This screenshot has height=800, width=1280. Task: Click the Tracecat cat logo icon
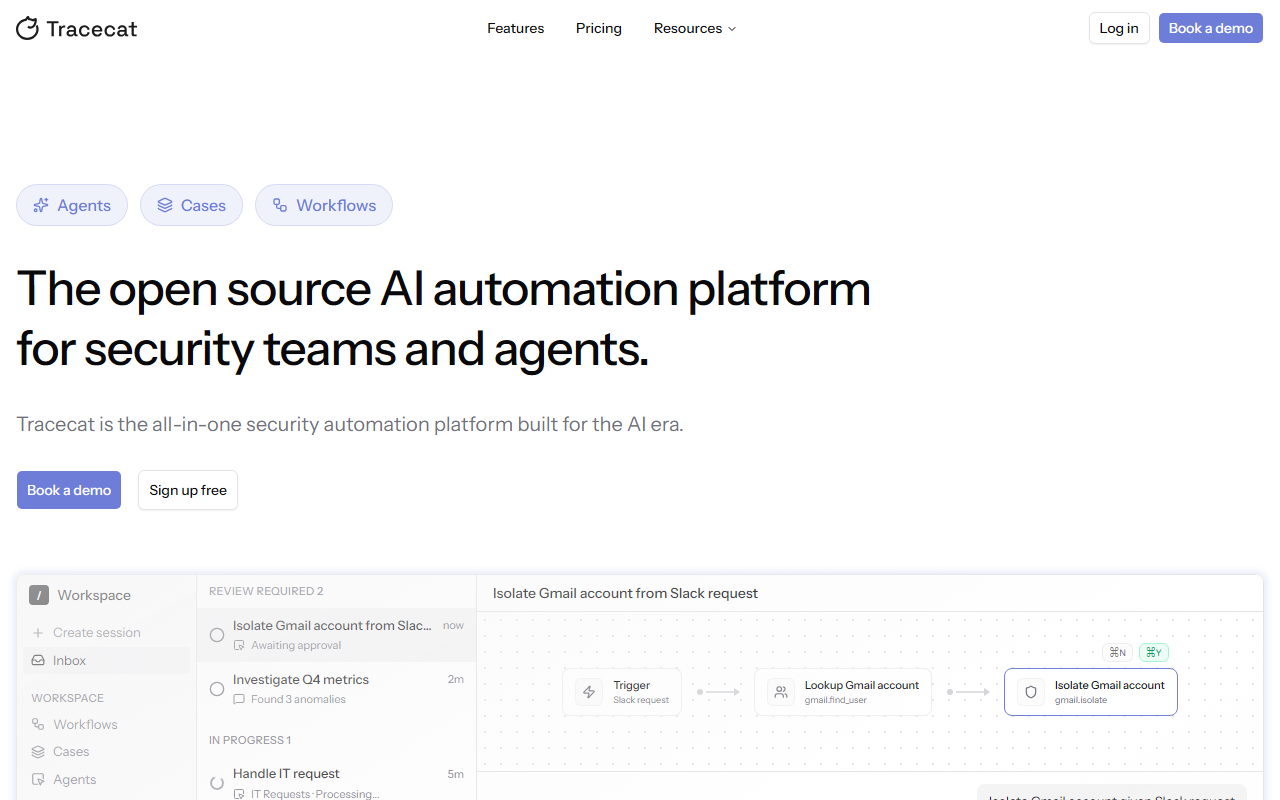(27, 28)
